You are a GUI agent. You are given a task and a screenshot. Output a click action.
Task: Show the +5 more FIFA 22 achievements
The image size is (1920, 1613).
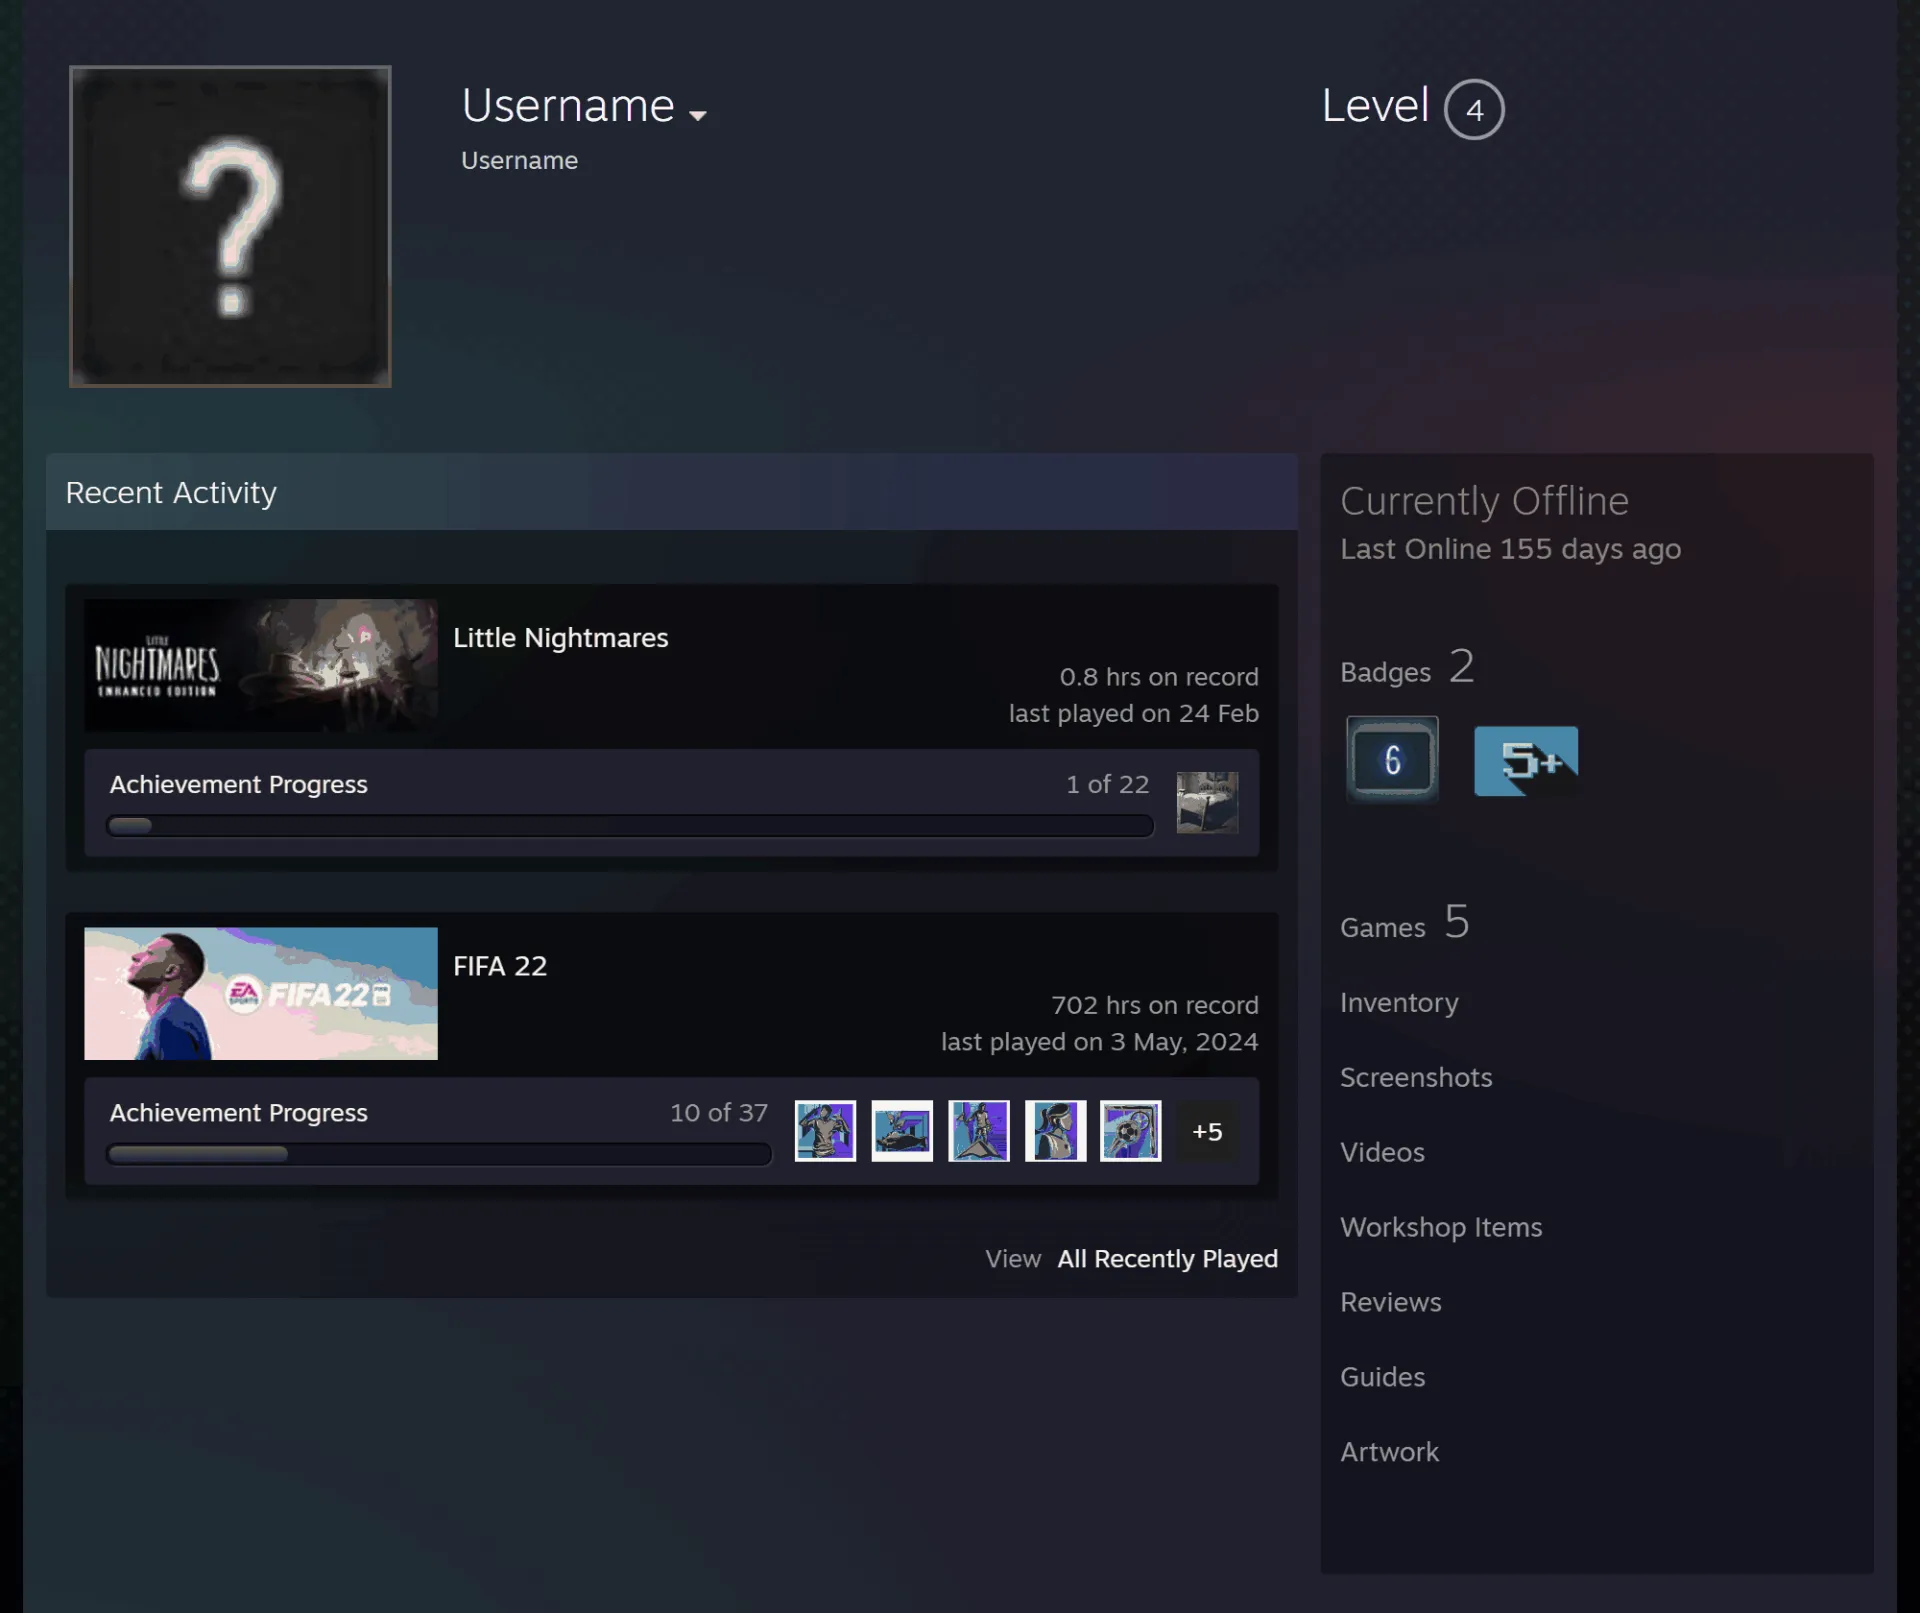coord(1207,1132)
